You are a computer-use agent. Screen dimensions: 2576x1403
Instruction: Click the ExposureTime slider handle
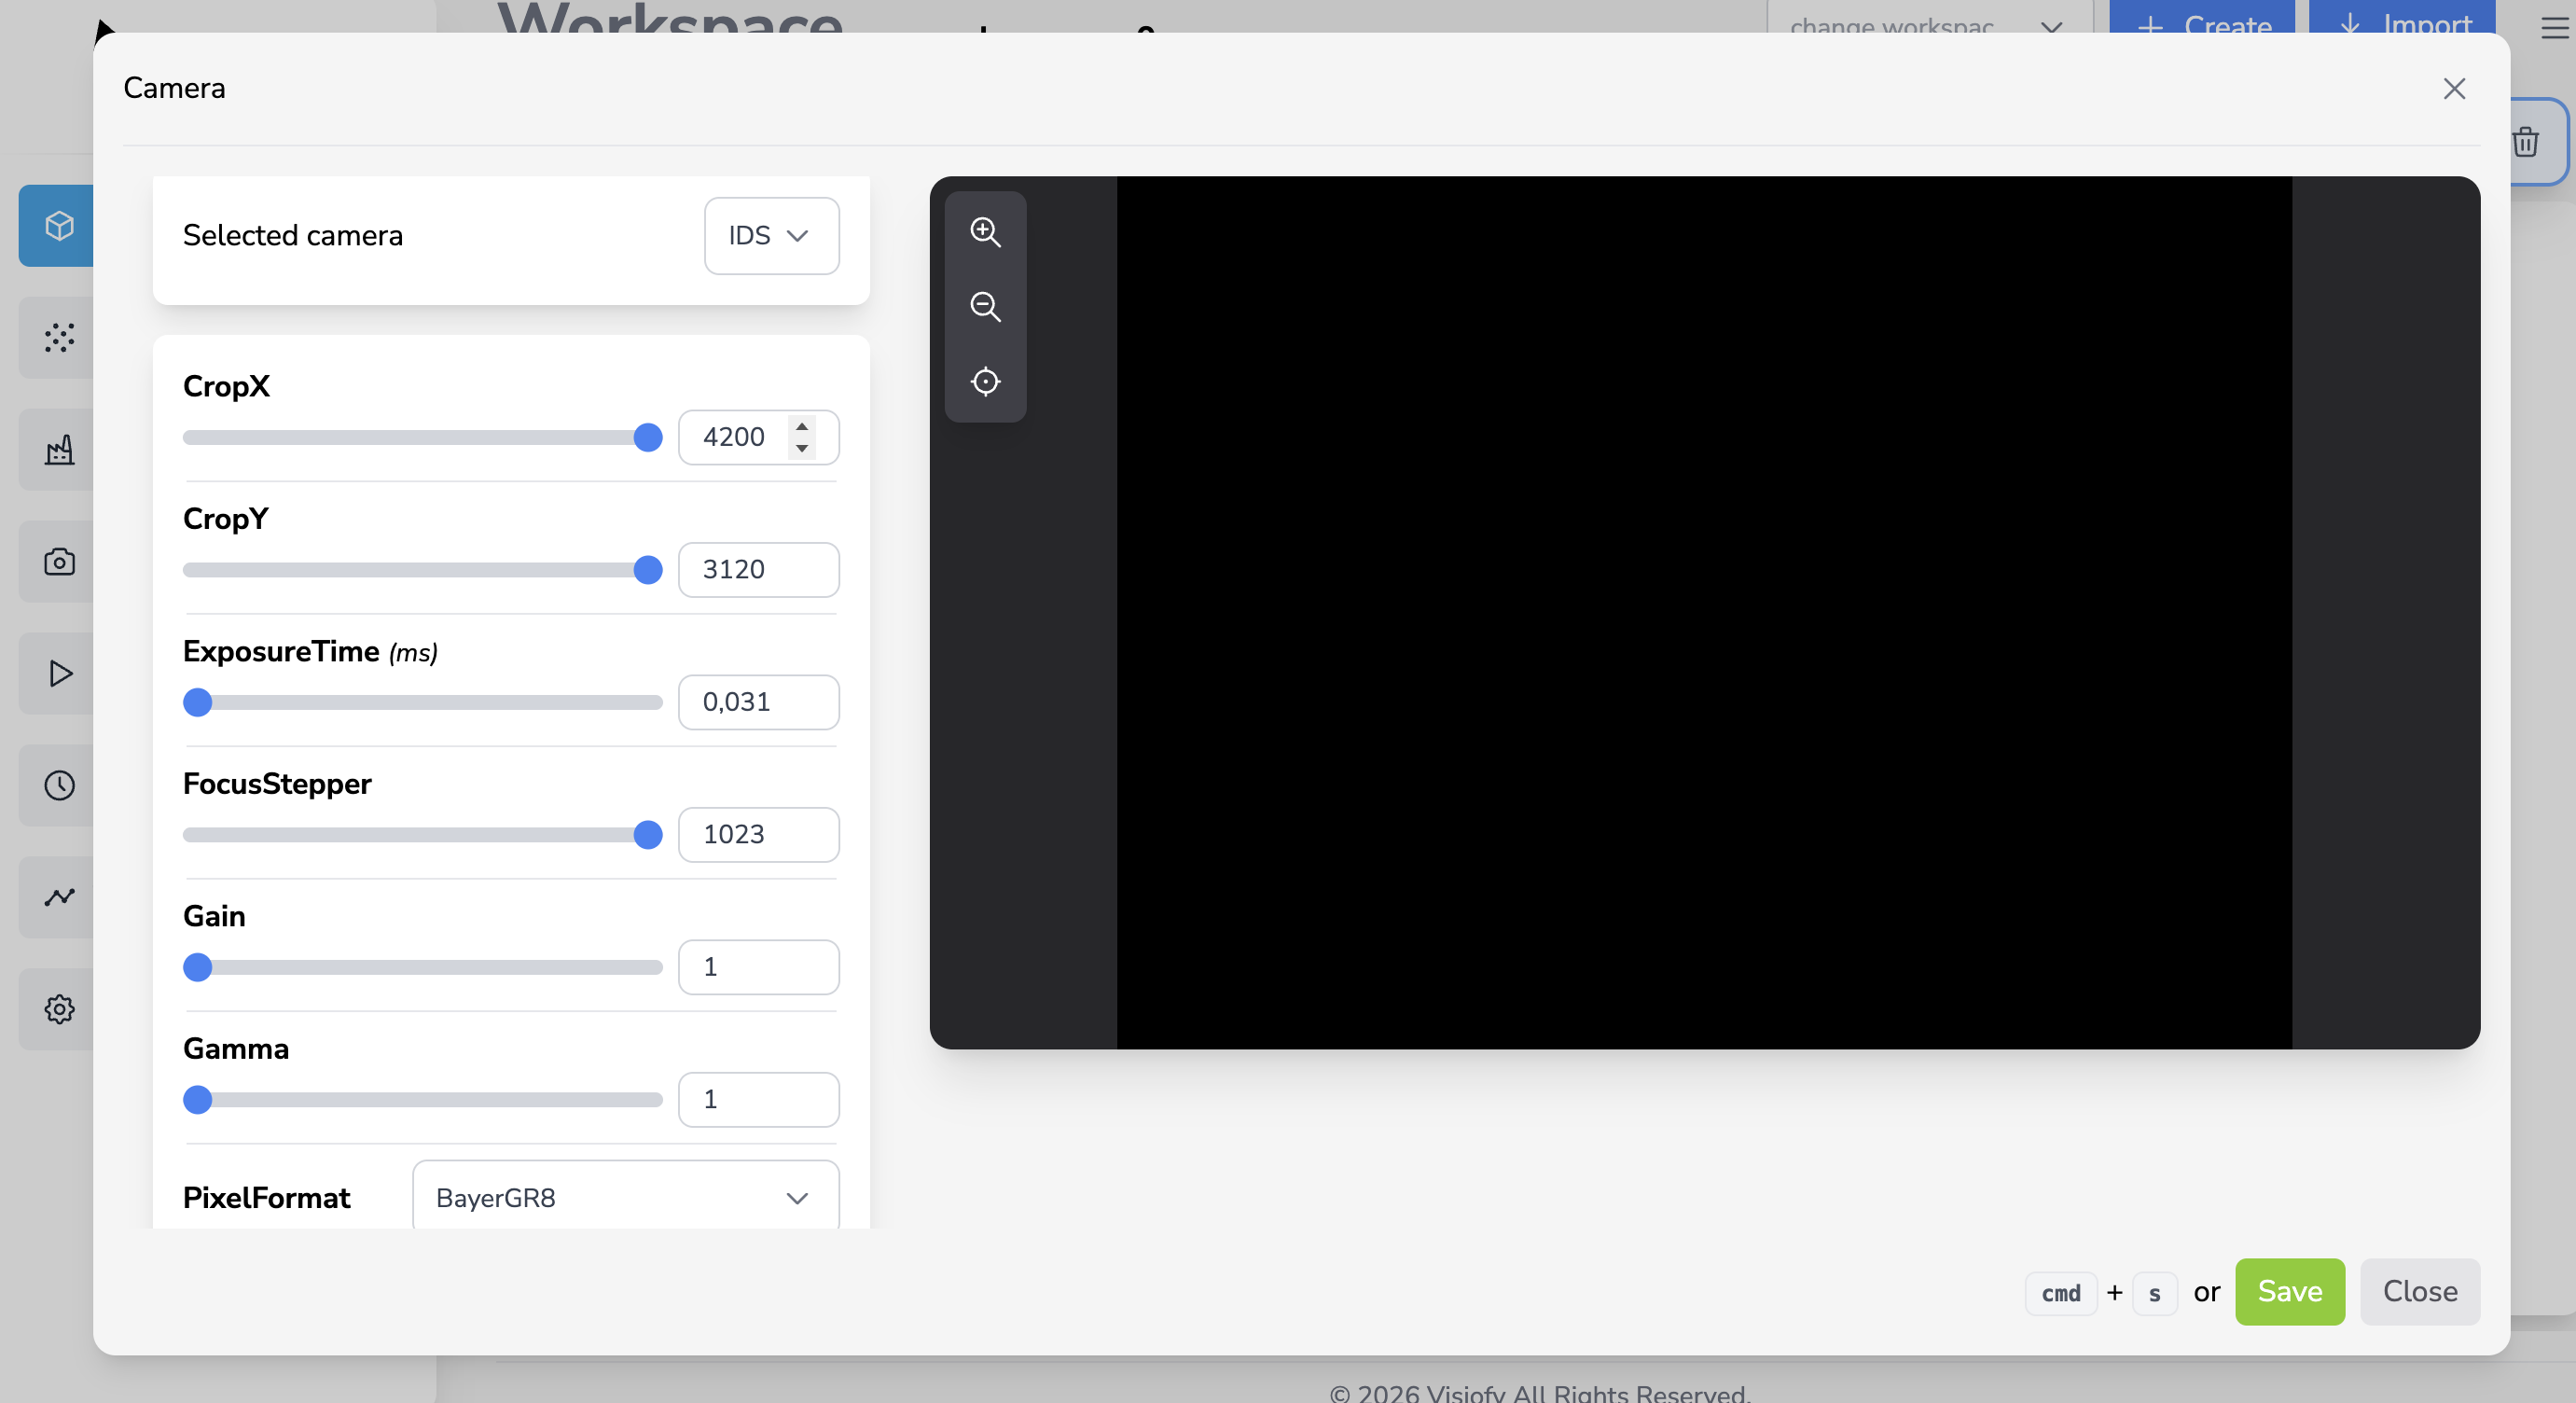coord(198,702)
